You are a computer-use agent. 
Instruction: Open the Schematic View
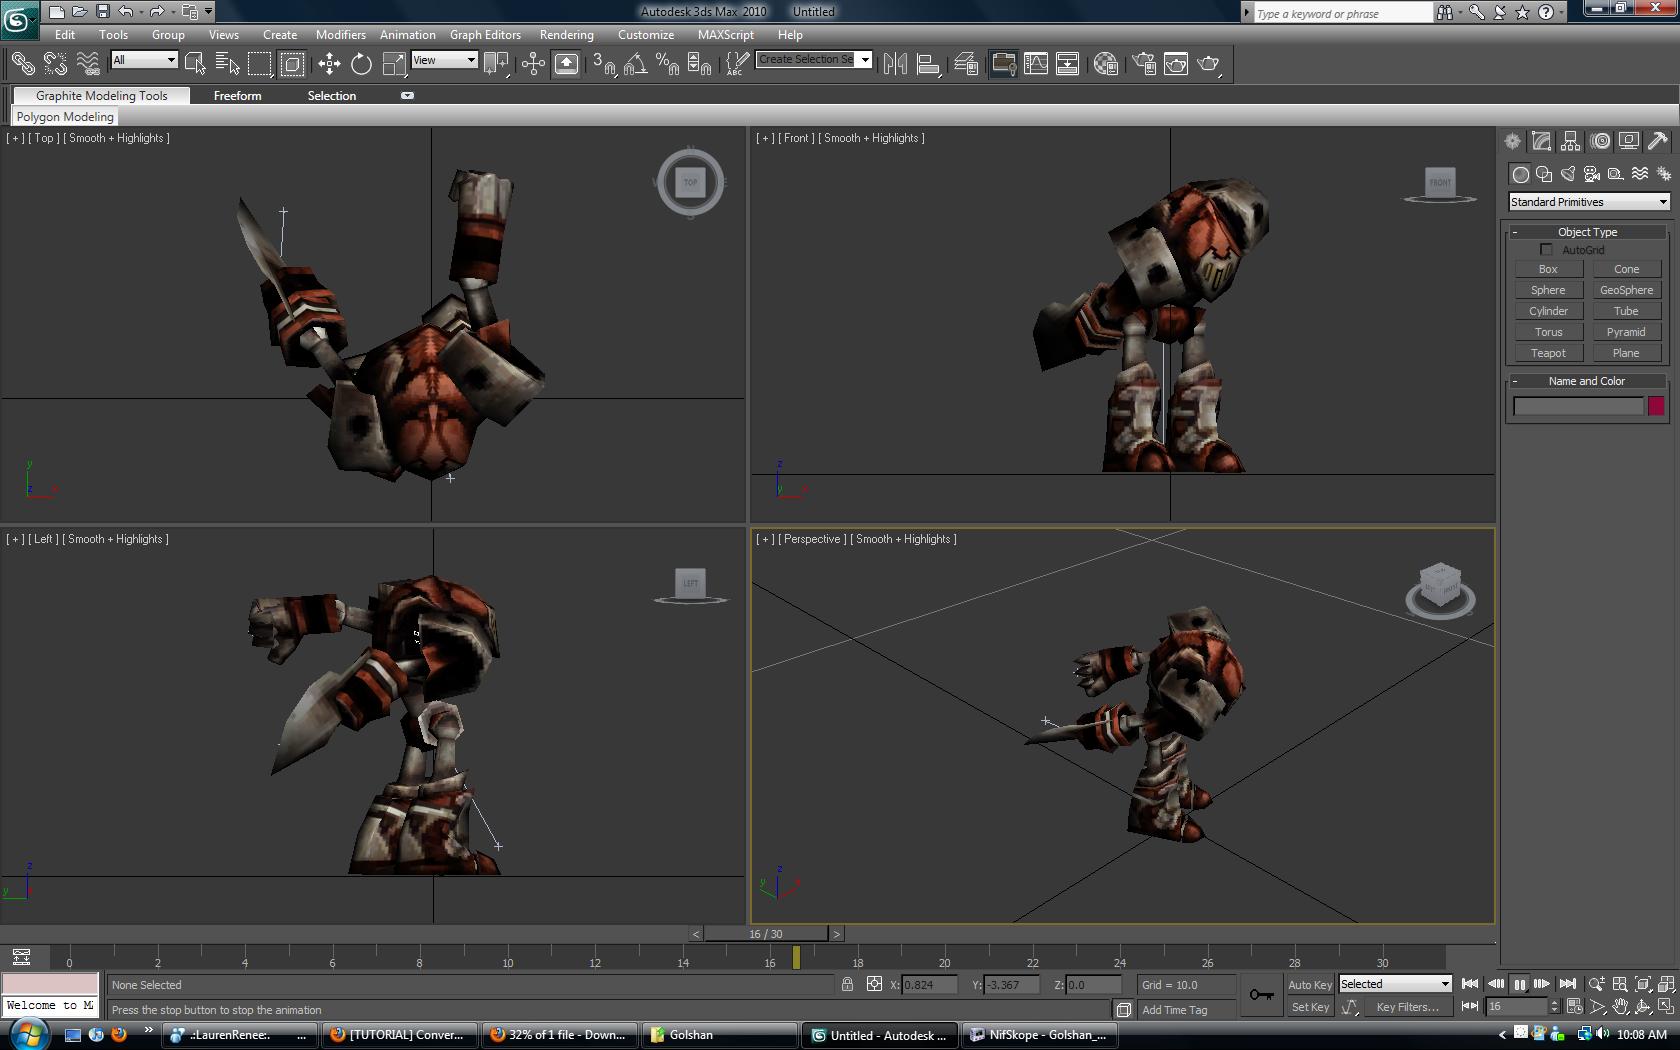tap(1068, 64)
